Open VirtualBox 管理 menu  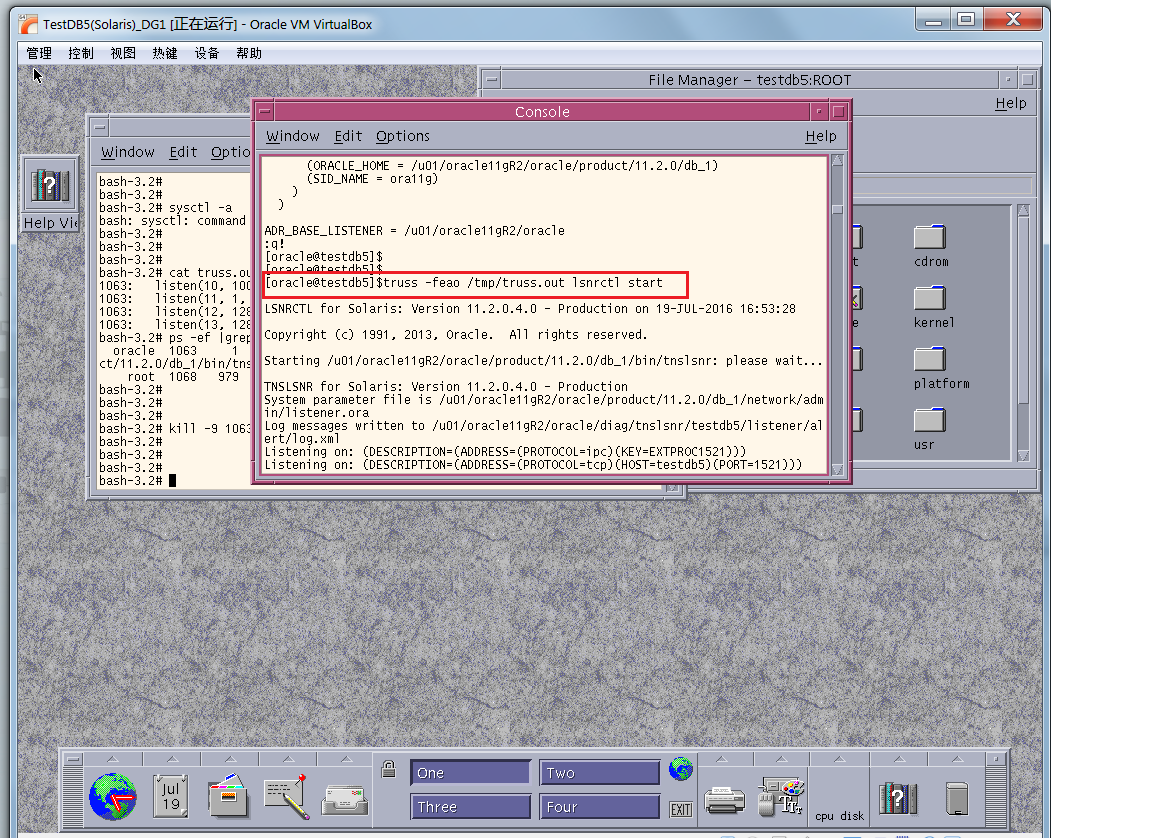39,53
